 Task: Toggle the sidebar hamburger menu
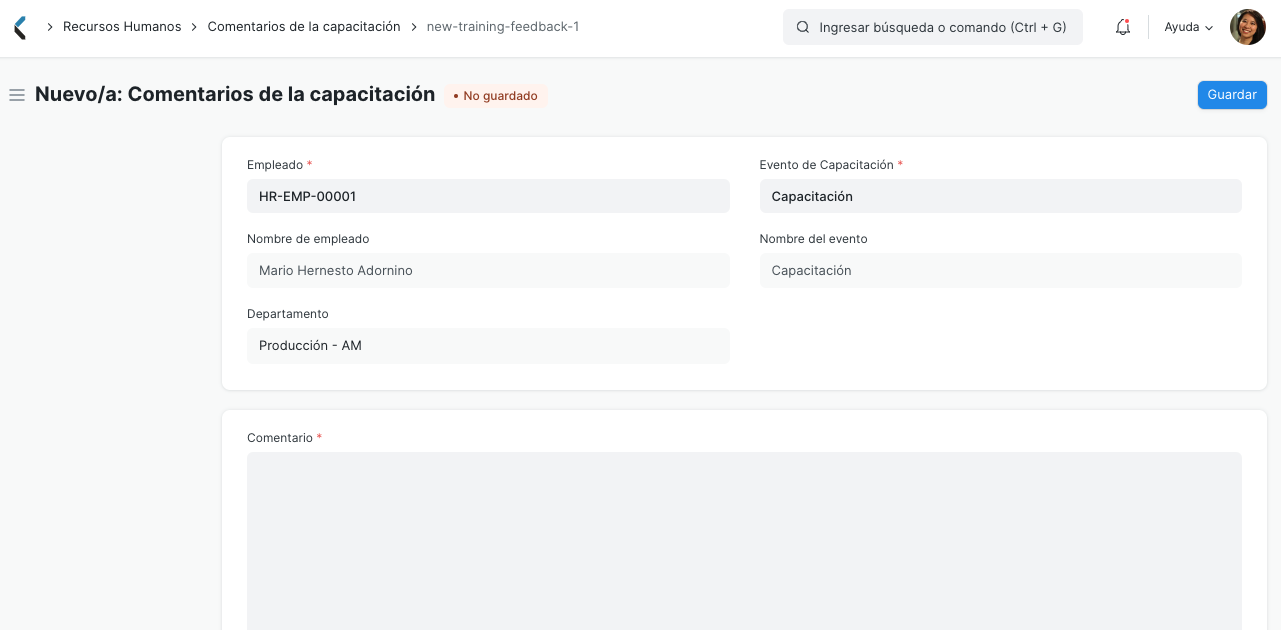click(x=17, y=95)
